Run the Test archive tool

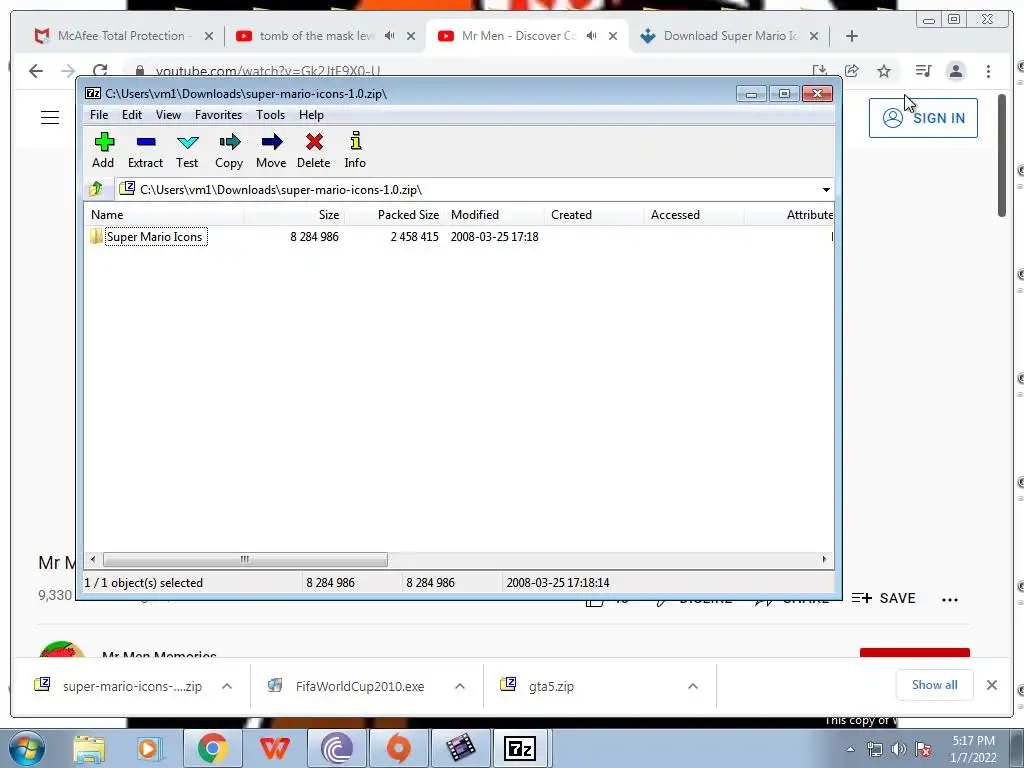point(187,150)
